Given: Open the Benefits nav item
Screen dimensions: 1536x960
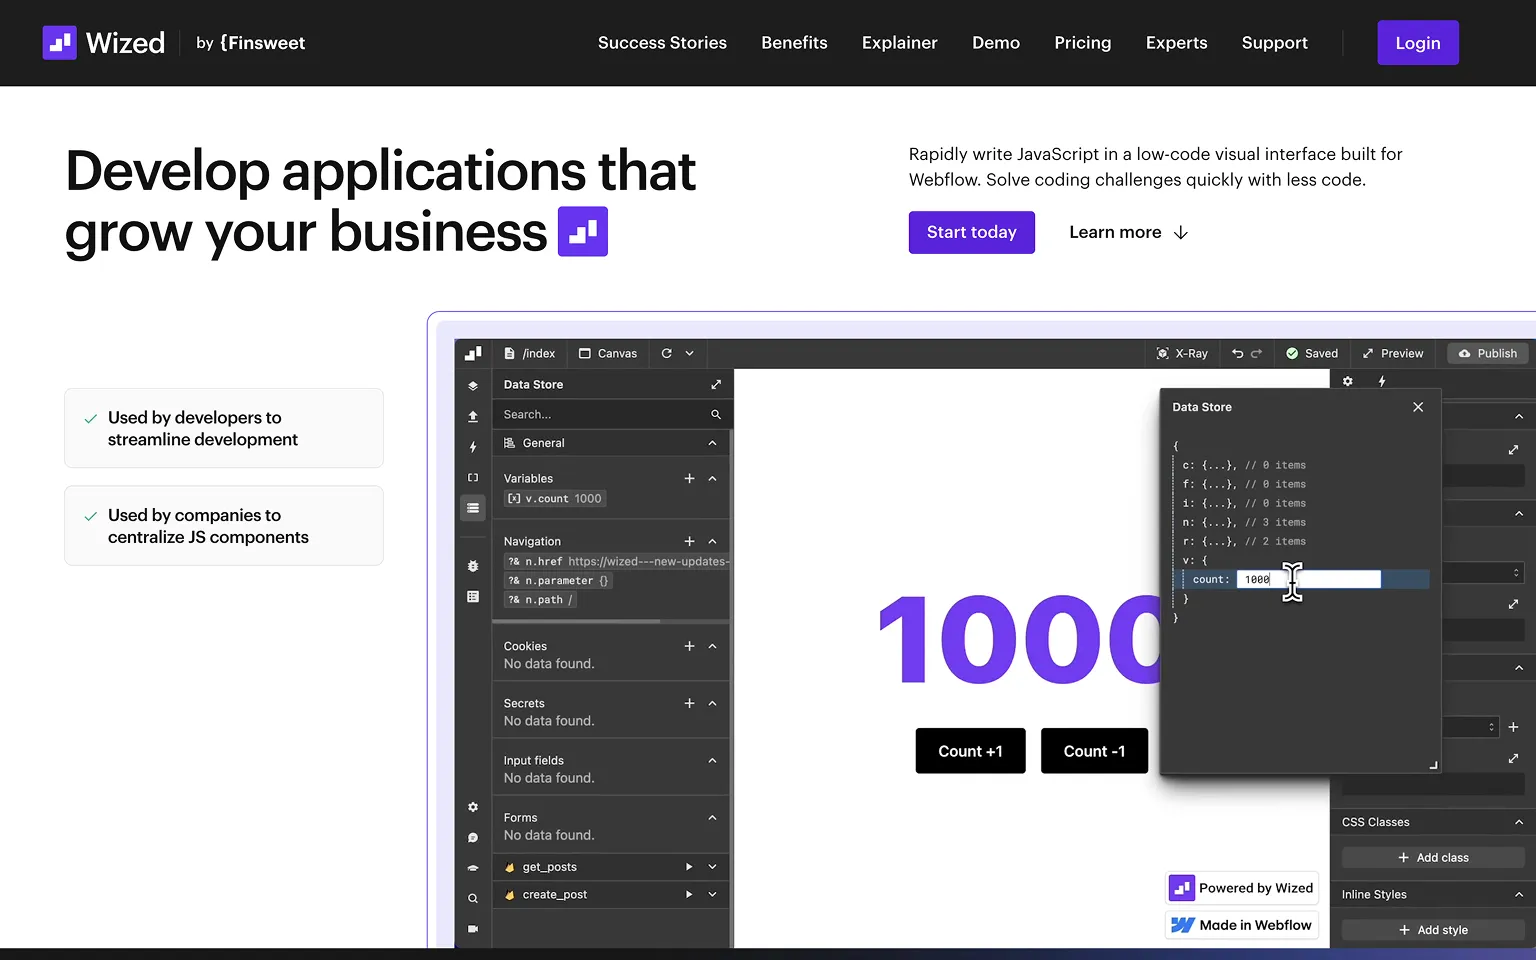Looking at the screenshot, I should pos(794,43).
